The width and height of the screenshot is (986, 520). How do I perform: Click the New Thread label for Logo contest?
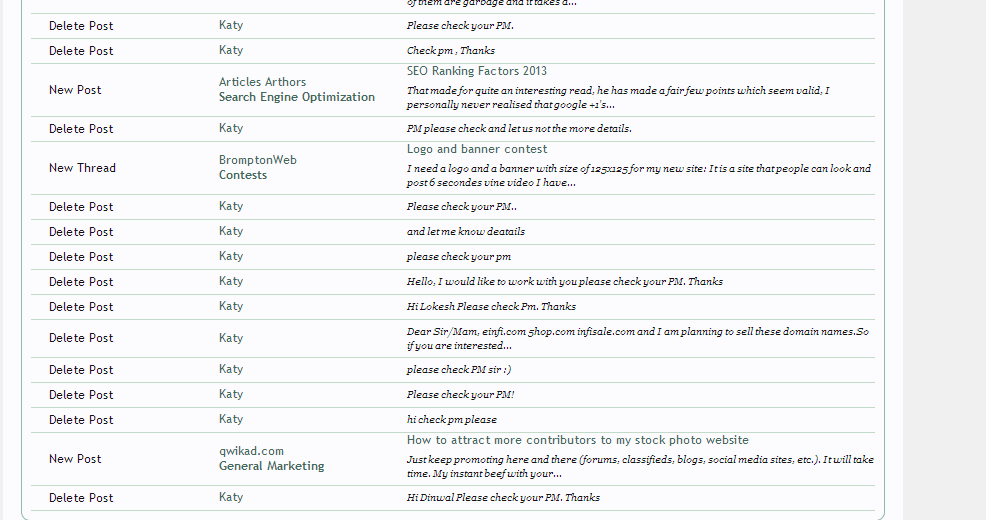[x=82, y=168]
